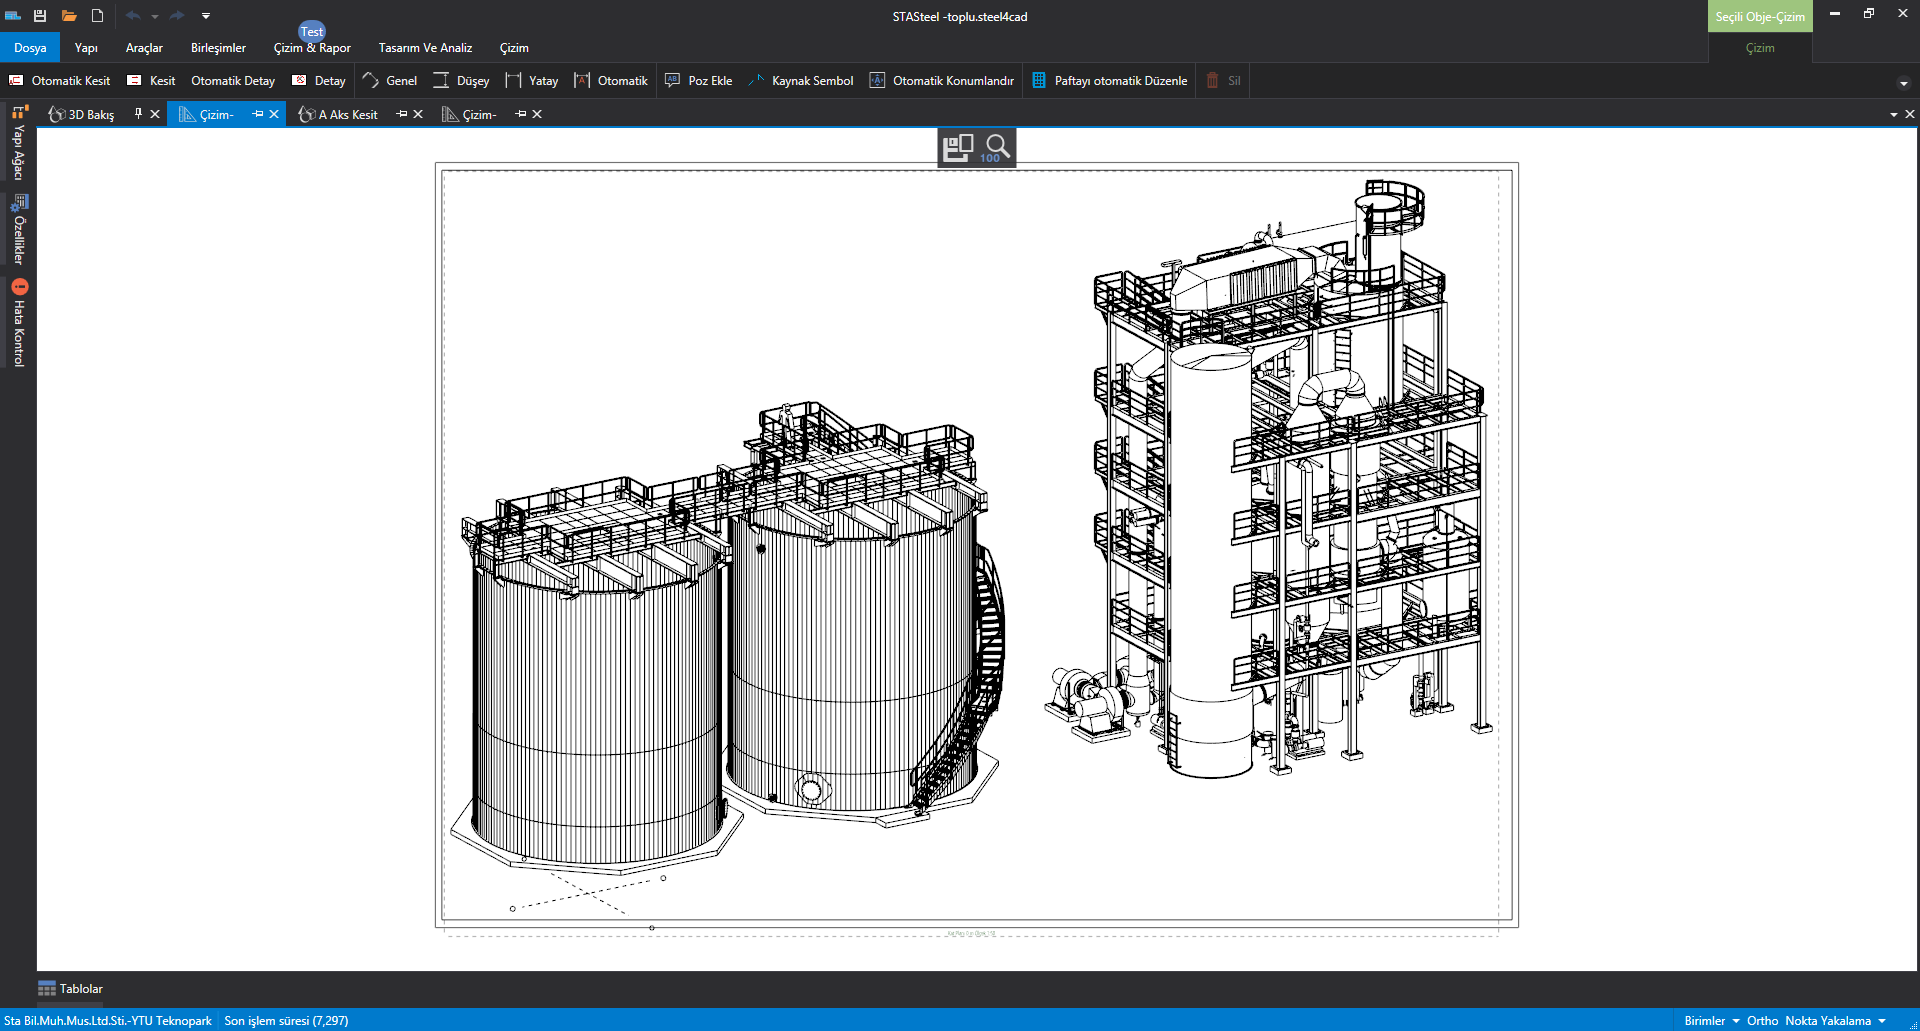1920x1031 pixels.
Task: Toggle pin on the 3D Bakış tab
Action: point(138,114)
